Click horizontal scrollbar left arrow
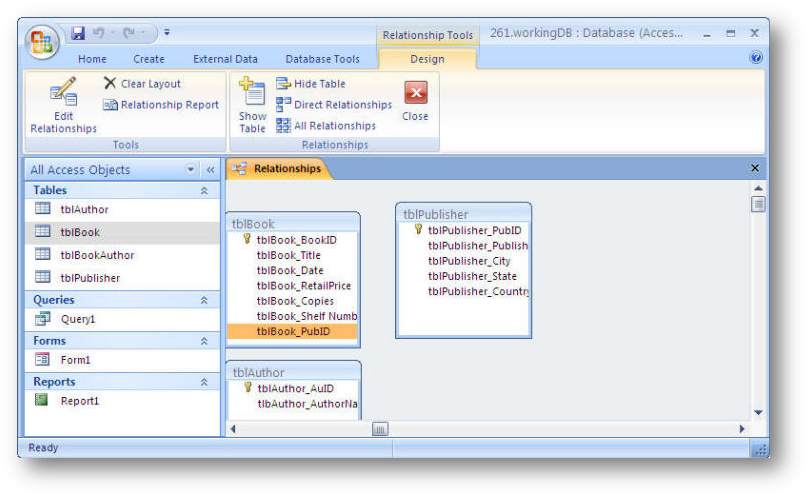The width and height of the screenshot is (808, 496). pyautogui.click(x=233, y=429)
